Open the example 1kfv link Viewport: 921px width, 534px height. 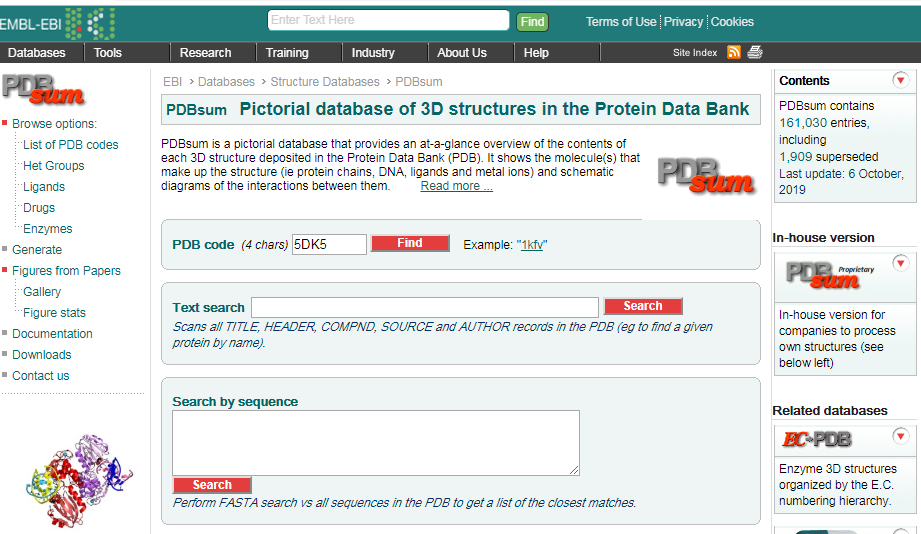coord(532,244)
